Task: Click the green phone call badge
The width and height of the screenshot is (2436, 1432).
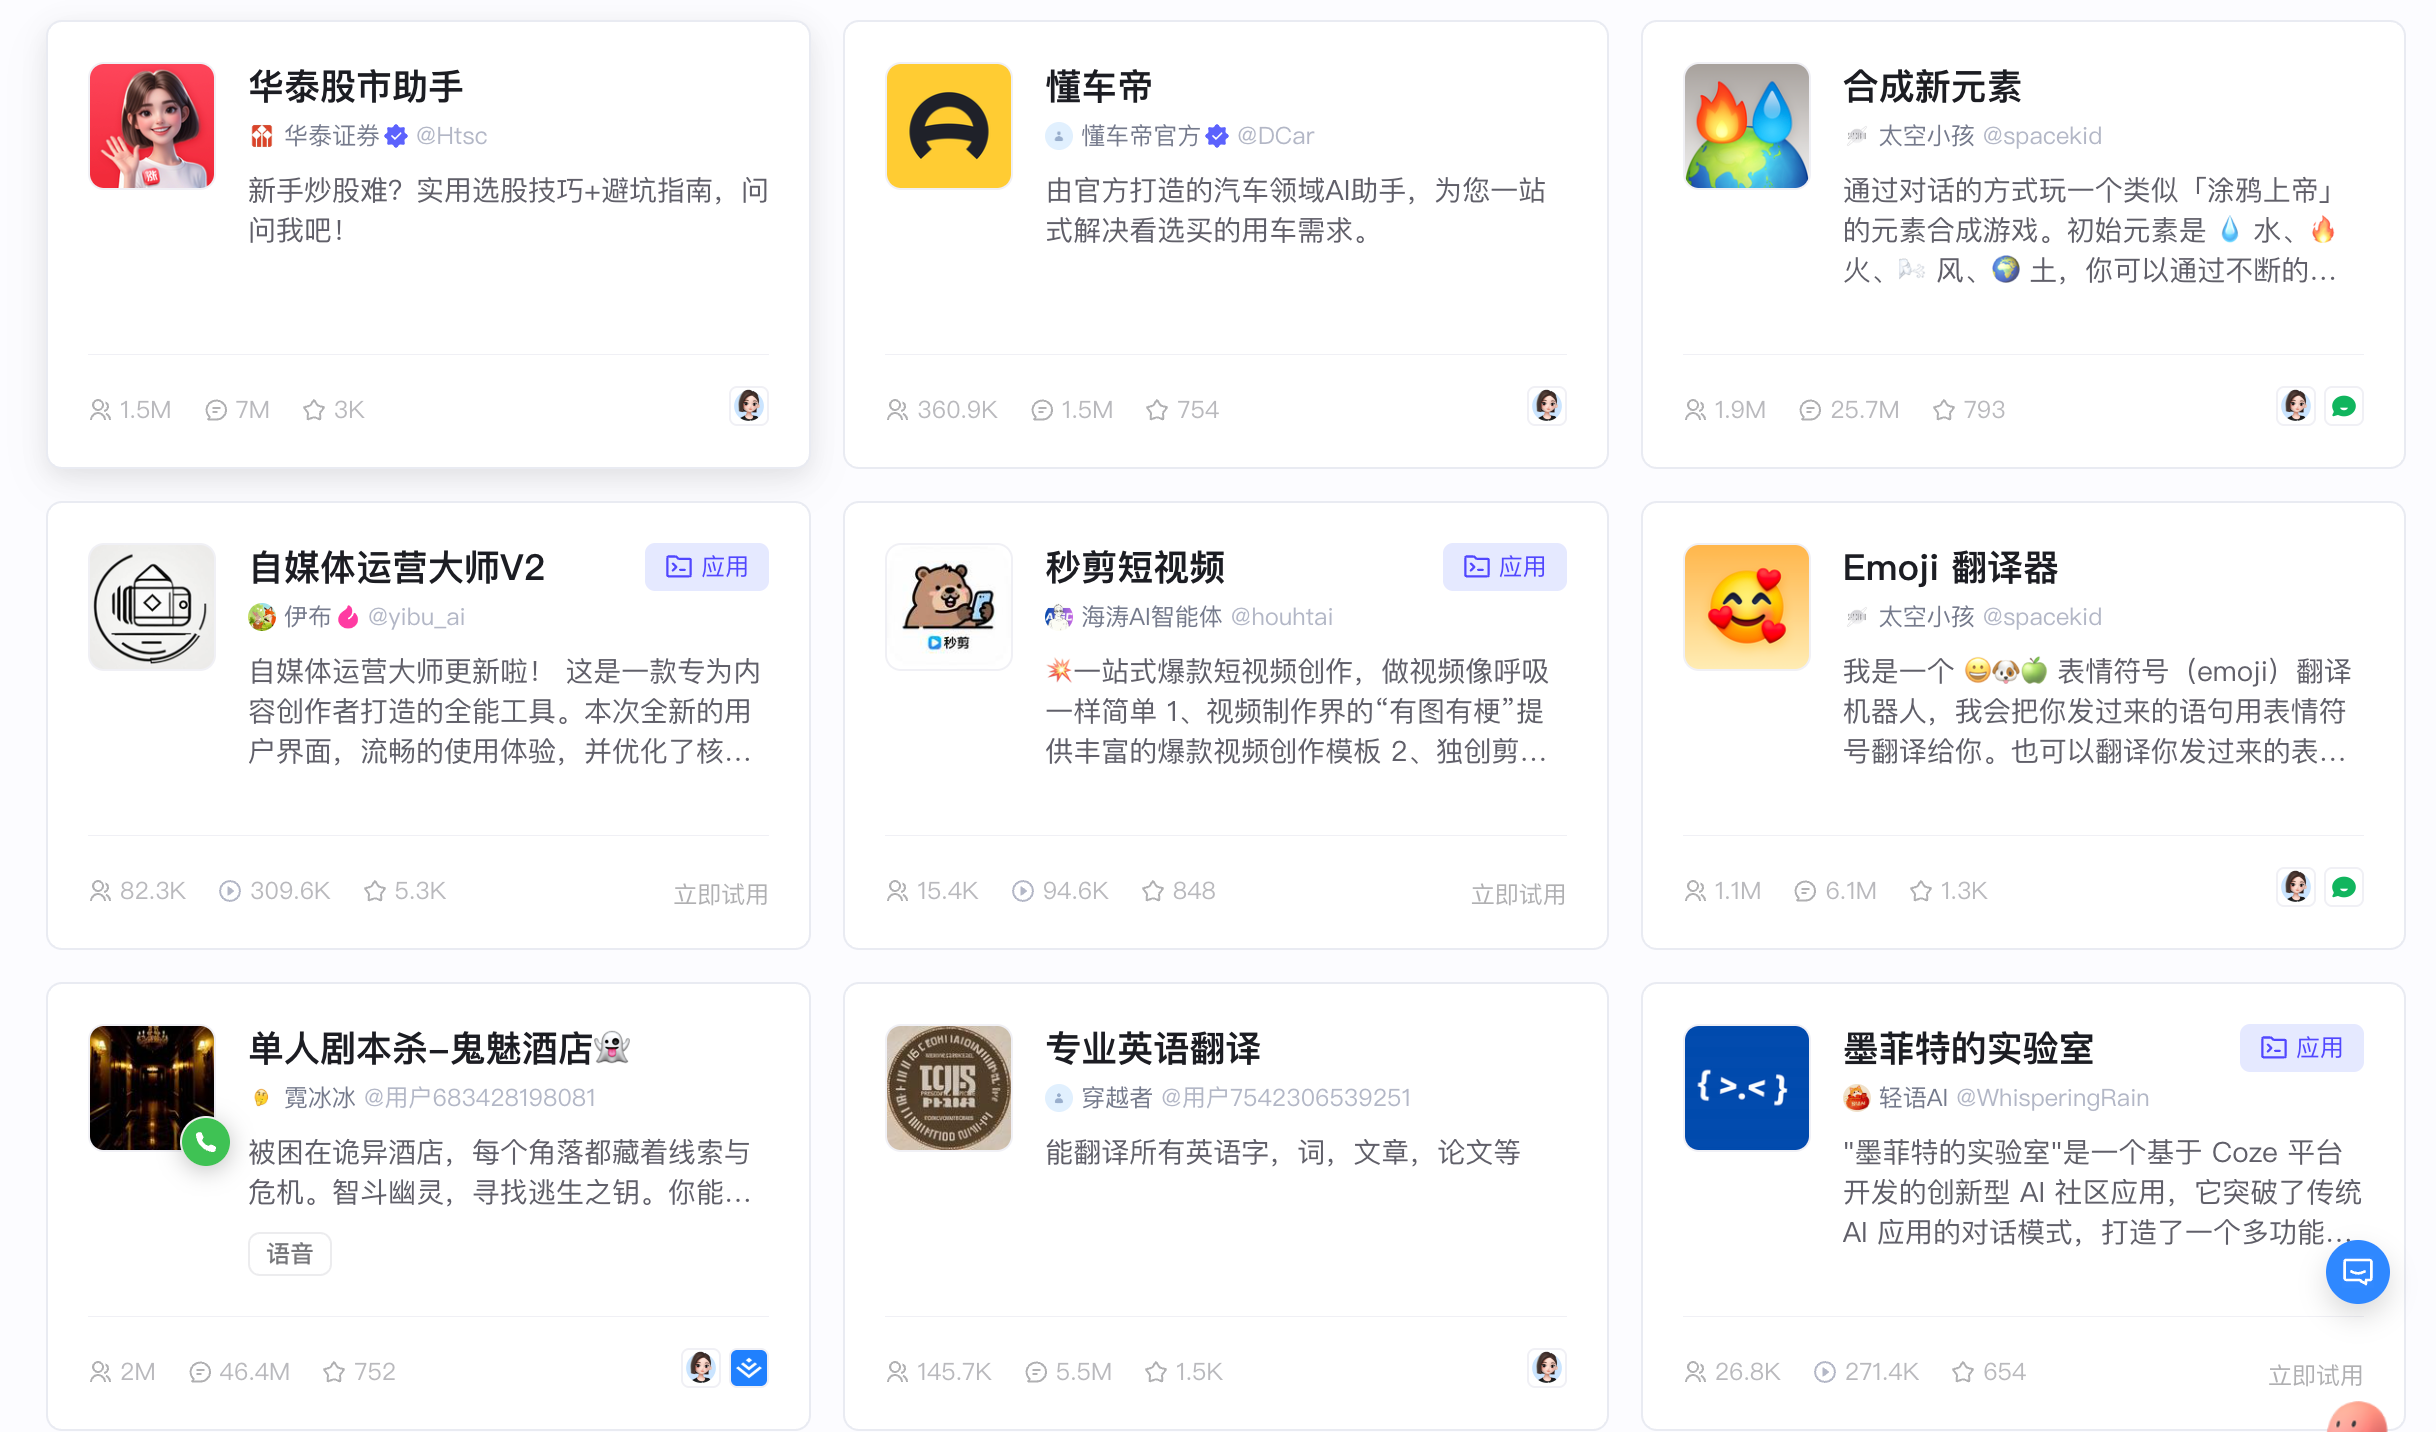Action: 206,1142
